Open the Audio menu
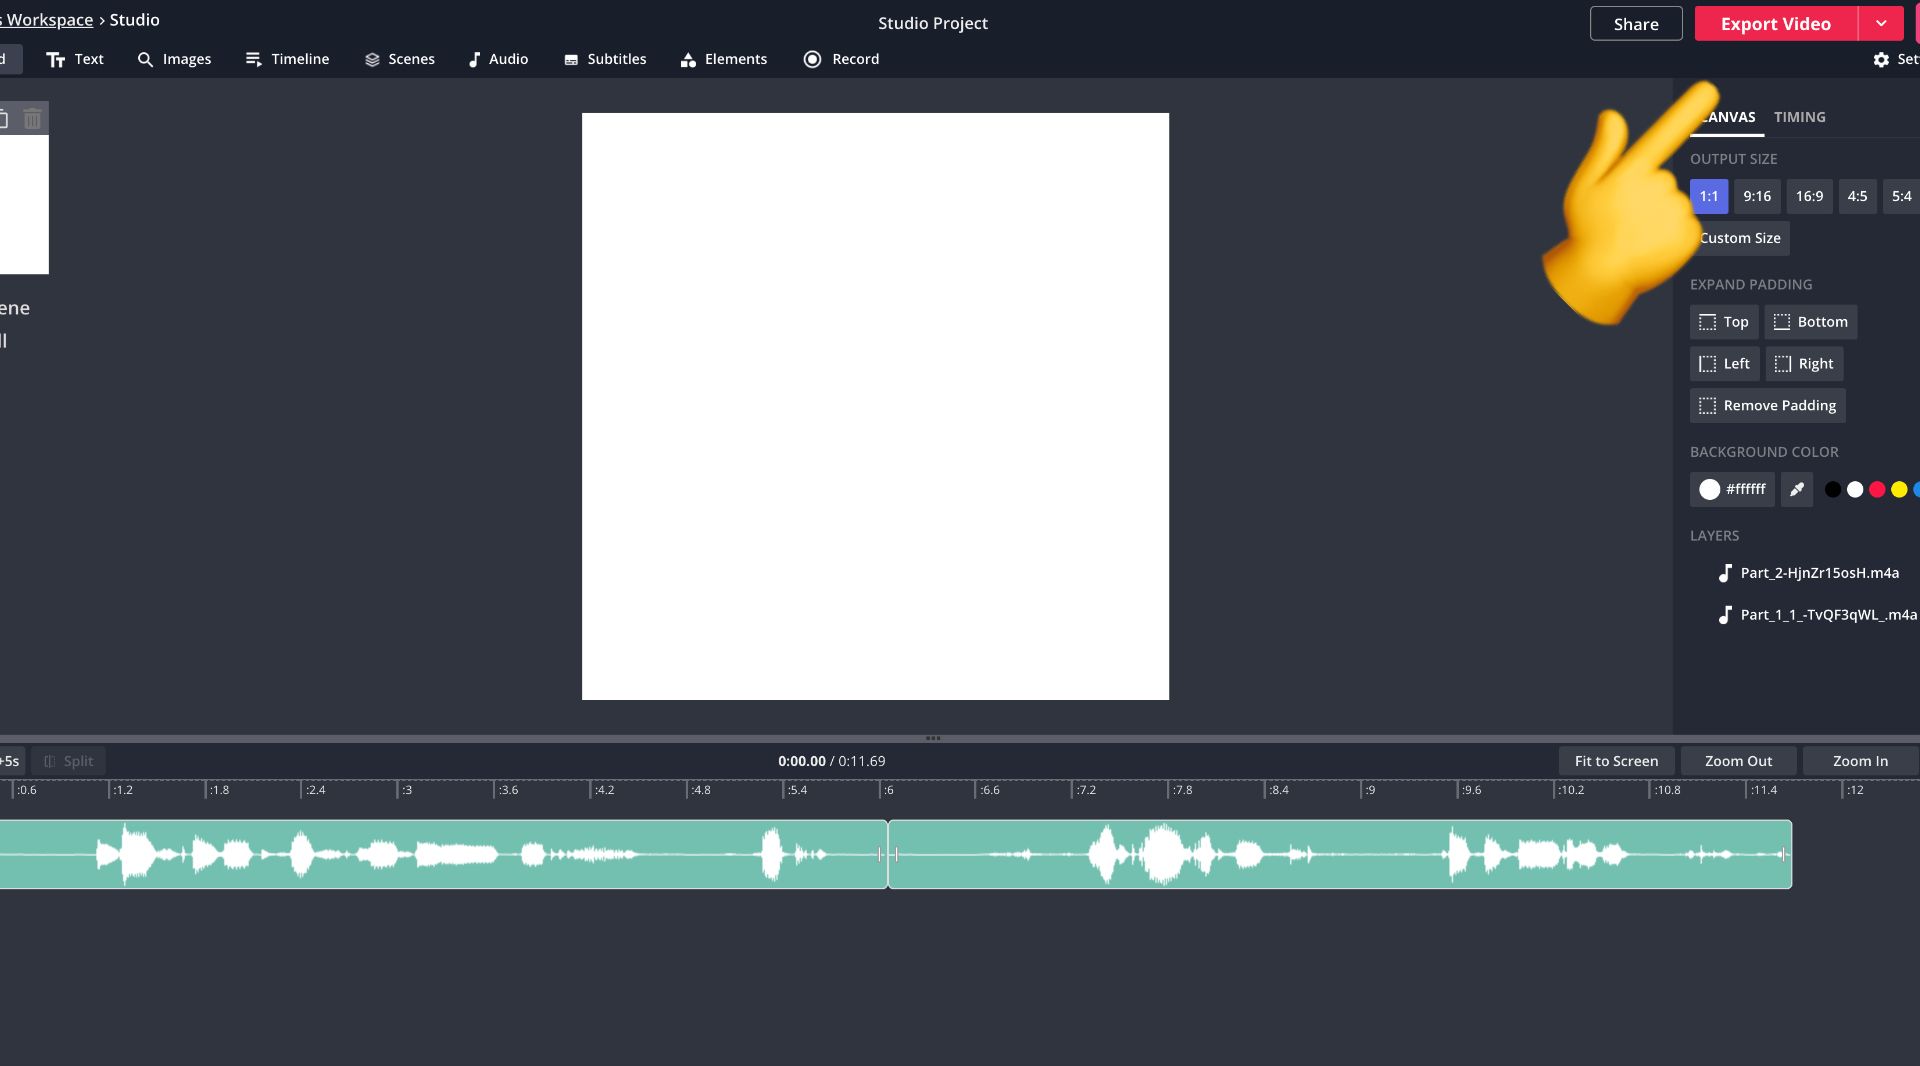Viewport: 1920px width, 1066px height. (498, 59)
